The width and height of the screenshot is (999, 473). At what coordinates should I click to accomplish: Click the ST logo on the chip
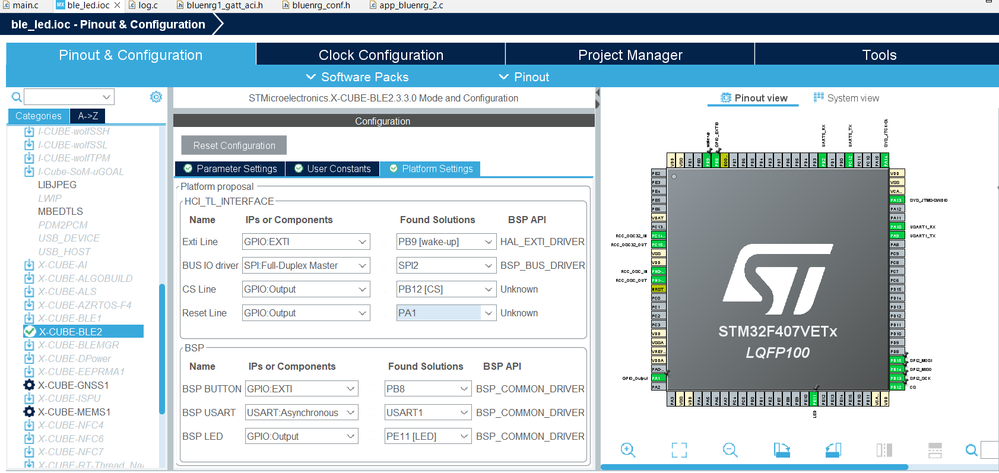click(x=777, y=280)
